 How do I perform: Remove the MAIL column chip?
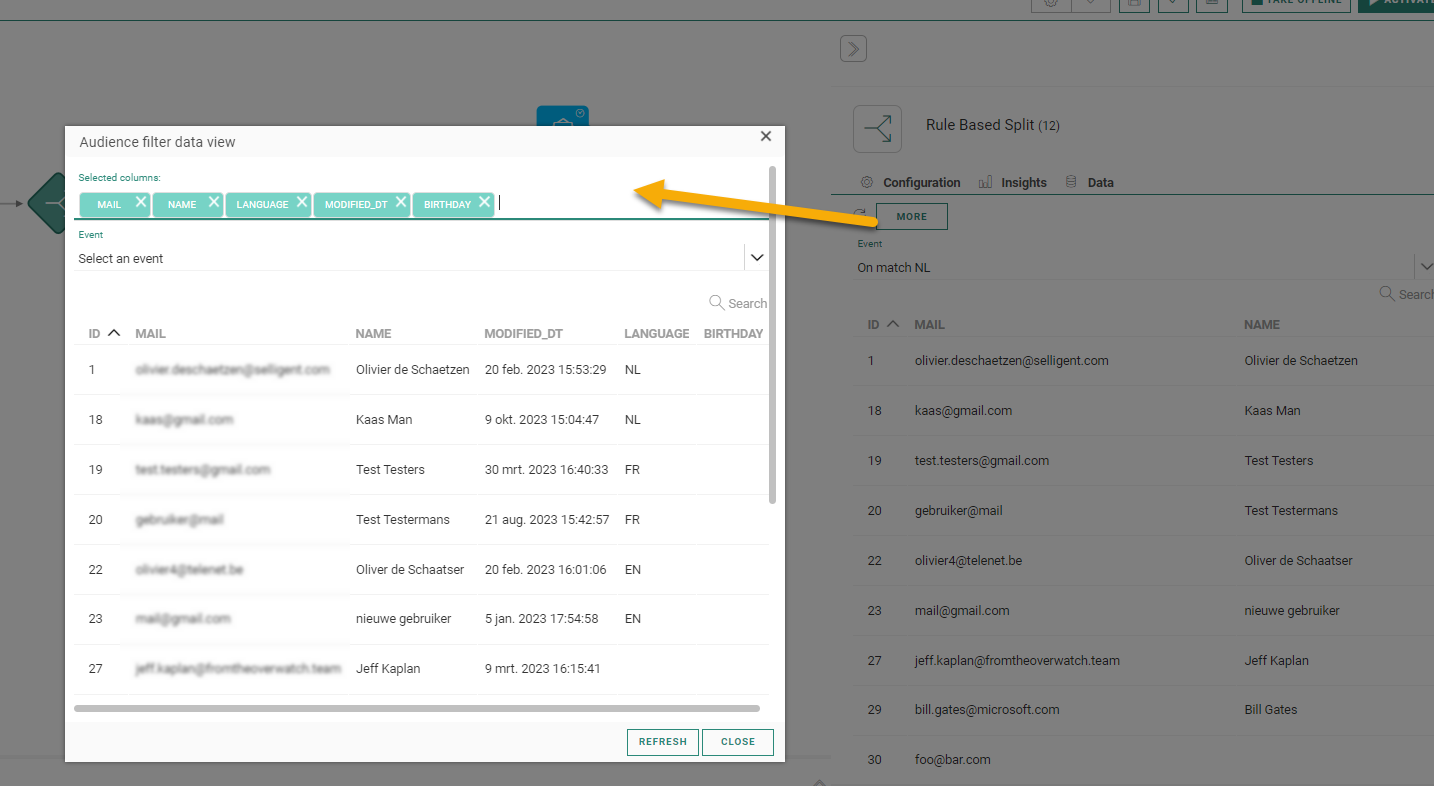point(141,202)
